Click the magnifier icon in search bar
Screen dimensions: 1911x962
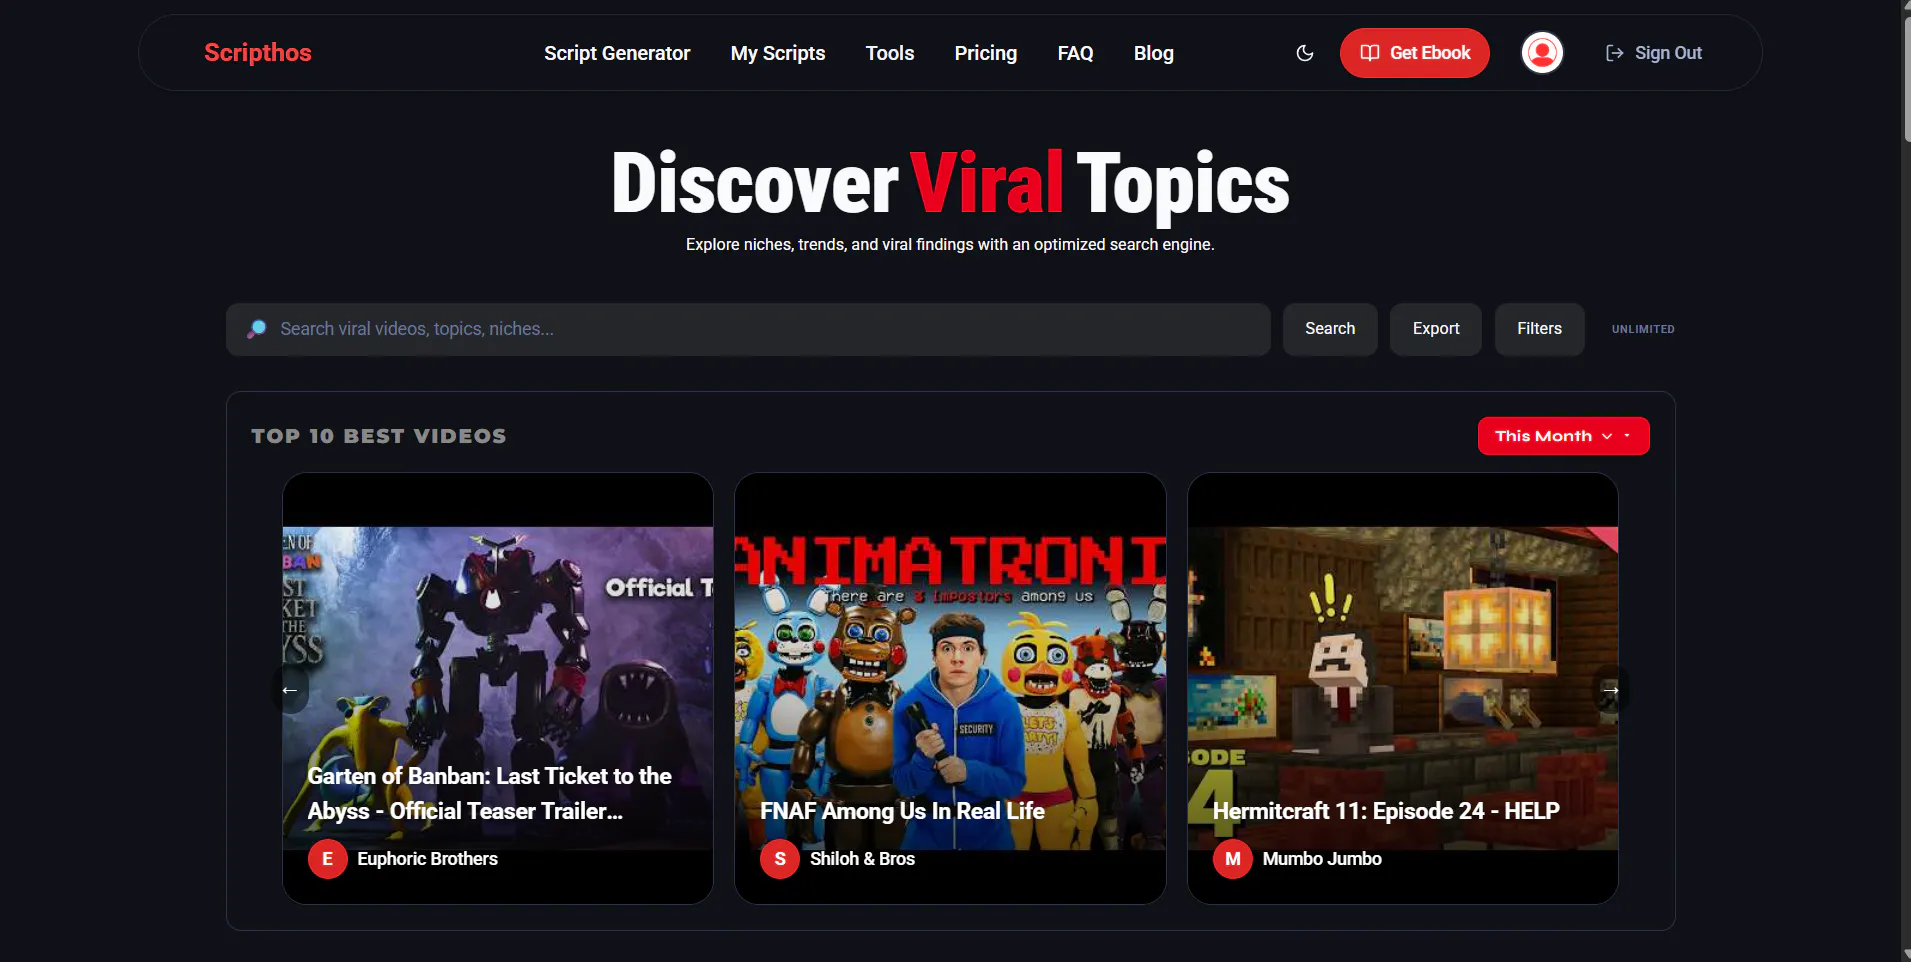257,329
